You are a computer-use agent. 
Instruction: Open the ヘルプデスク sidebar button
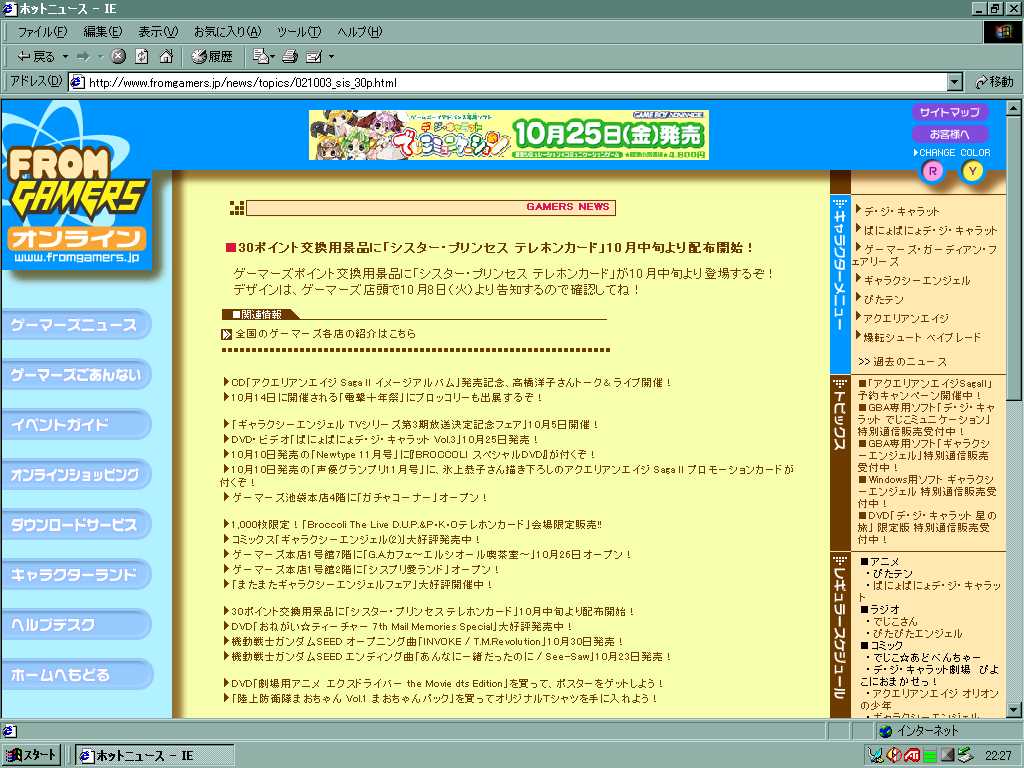[76, 625]
